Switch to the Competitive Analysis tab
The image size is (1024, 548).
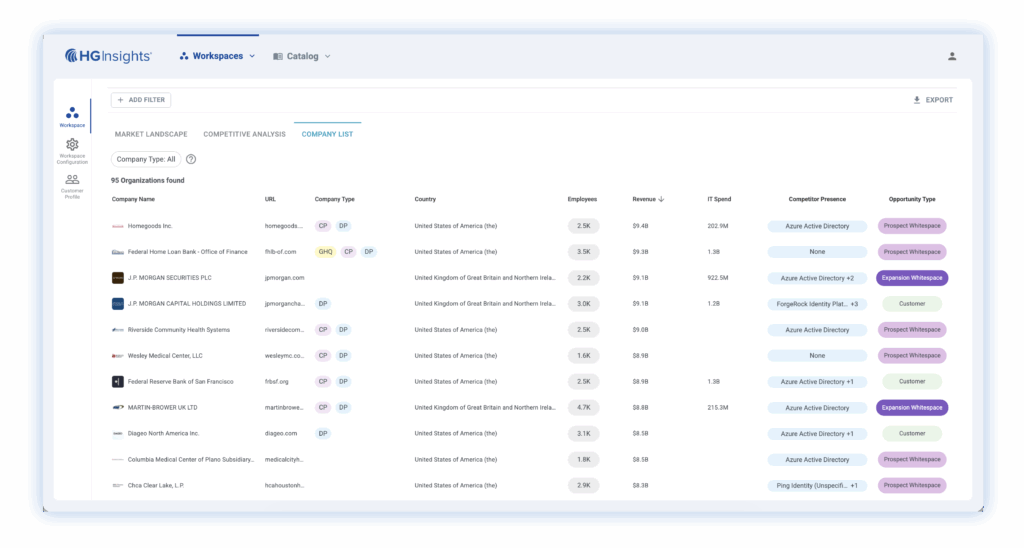click(x=244, y=134)
